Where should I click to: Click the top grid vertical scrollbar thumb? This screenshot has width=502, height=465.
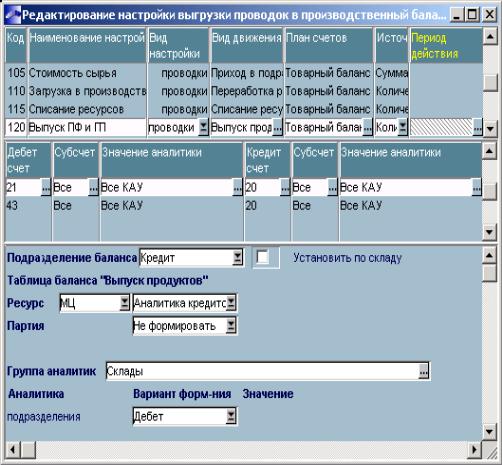pyautogui.click(x=490, y=82)
